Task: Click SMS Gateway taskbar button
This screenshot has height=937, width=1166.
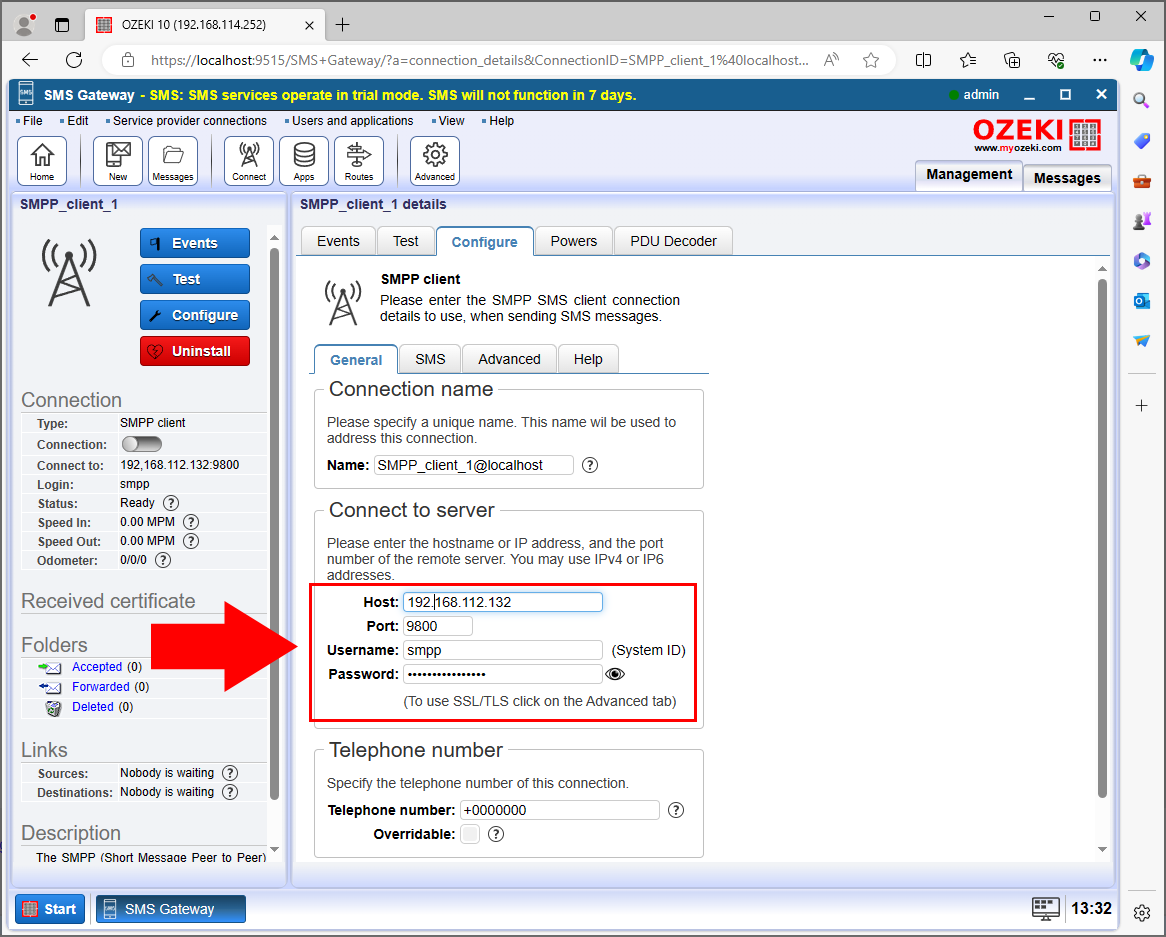Action: coord(171,909)
